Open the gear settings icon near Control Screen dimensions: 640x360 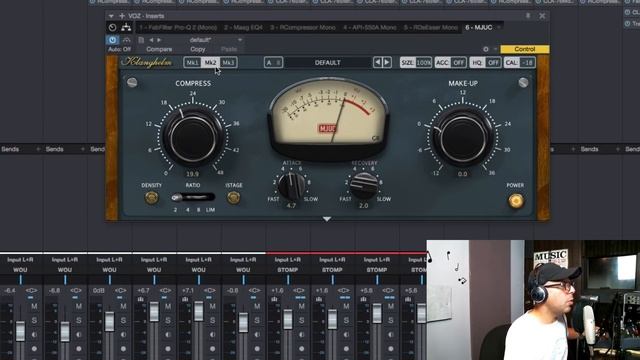[x=486, y=49]
